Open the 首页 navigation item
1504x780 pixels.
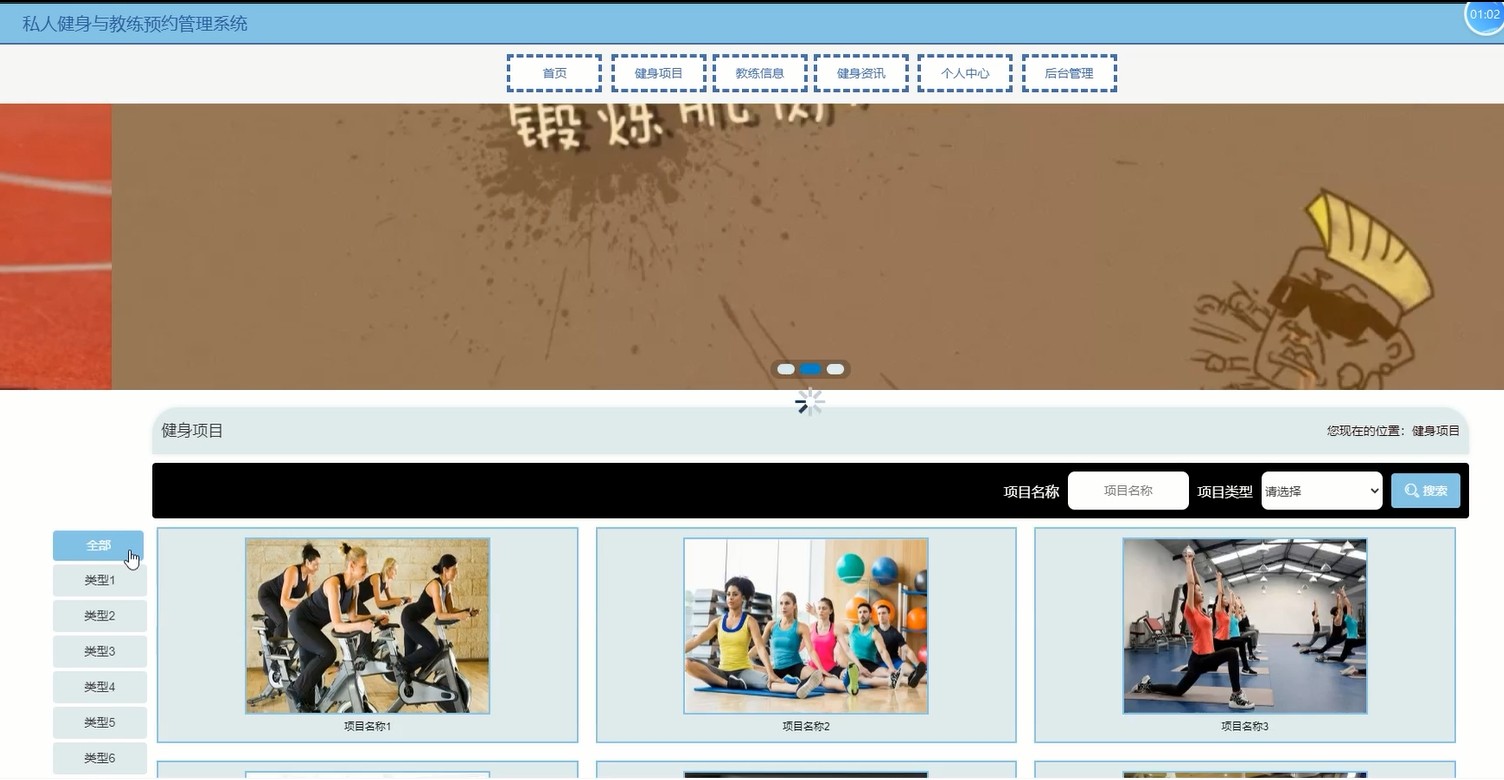tap(554, 73)
